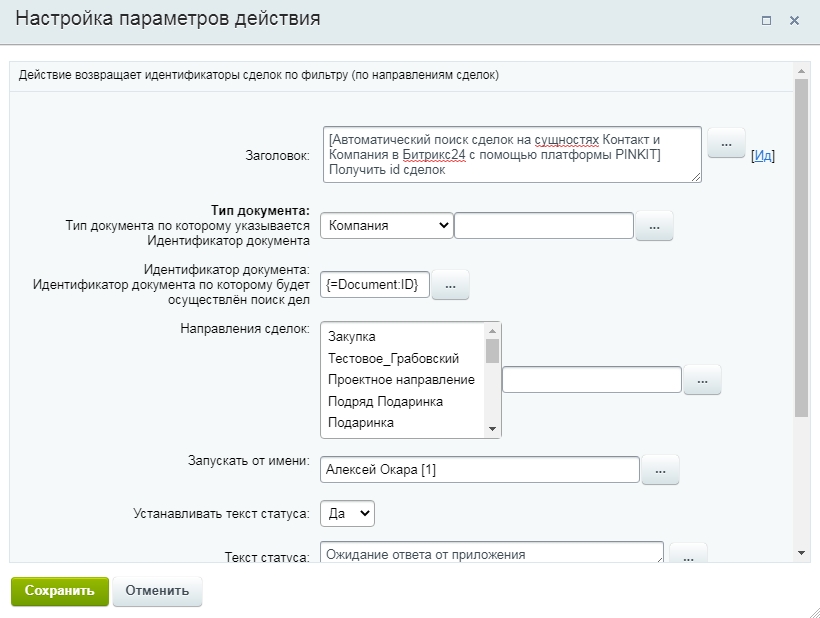
Task: Click the Document:ID input field
Action: tap(375, 284)
